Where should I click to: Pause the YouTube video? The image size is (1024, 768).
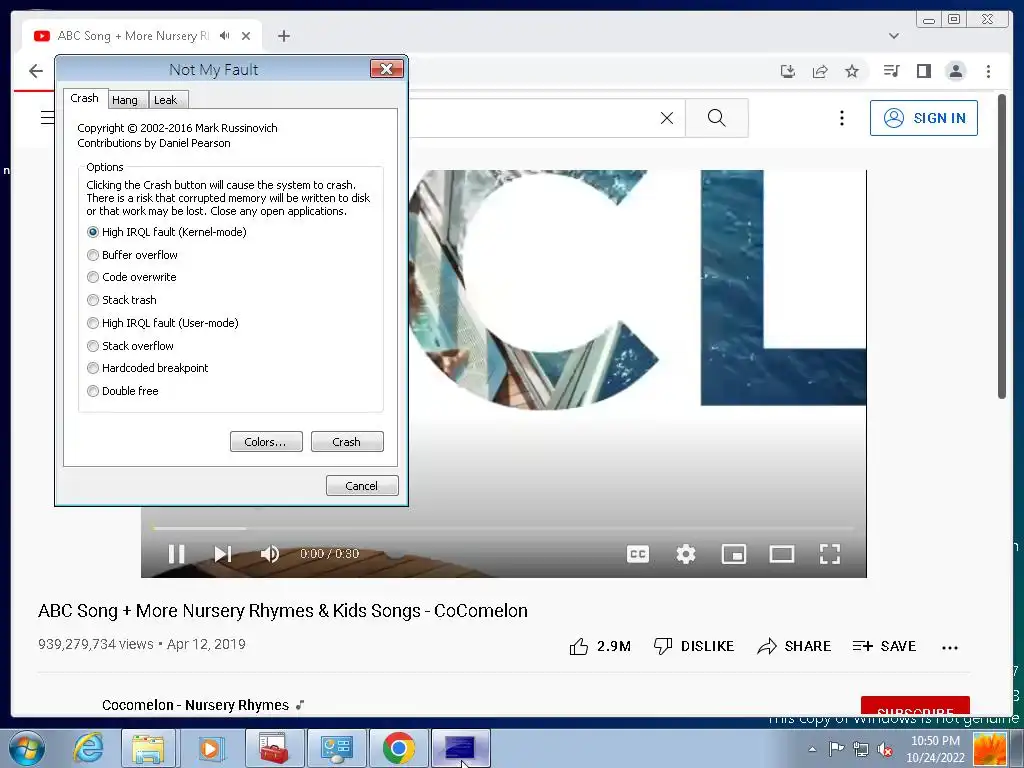[x=176, y=554]
